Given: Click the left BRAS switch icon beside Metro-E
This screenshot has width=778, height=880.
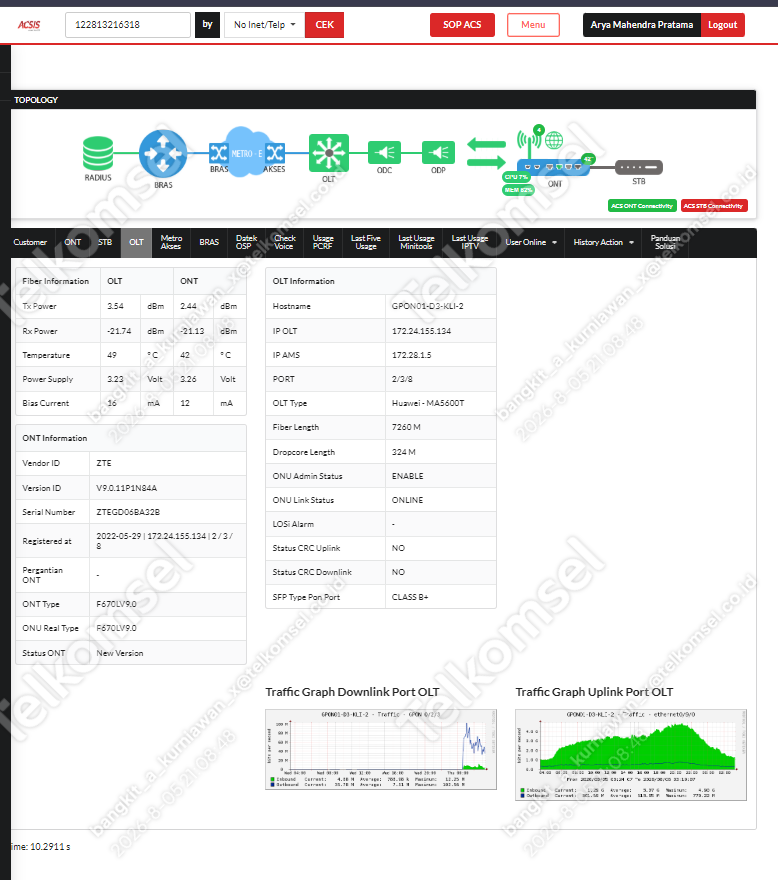Looking at the screenshot, I should tap(218, 153).
